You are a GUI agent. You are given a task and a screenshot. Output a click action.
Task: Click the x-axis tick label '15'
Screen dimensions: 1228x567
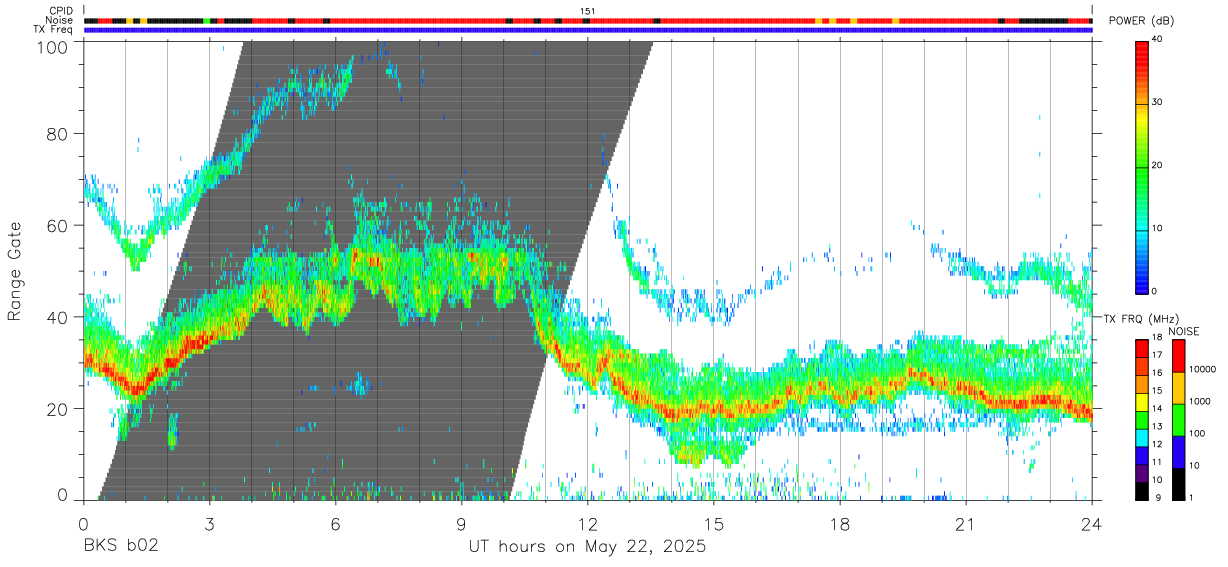pos(713,524)
